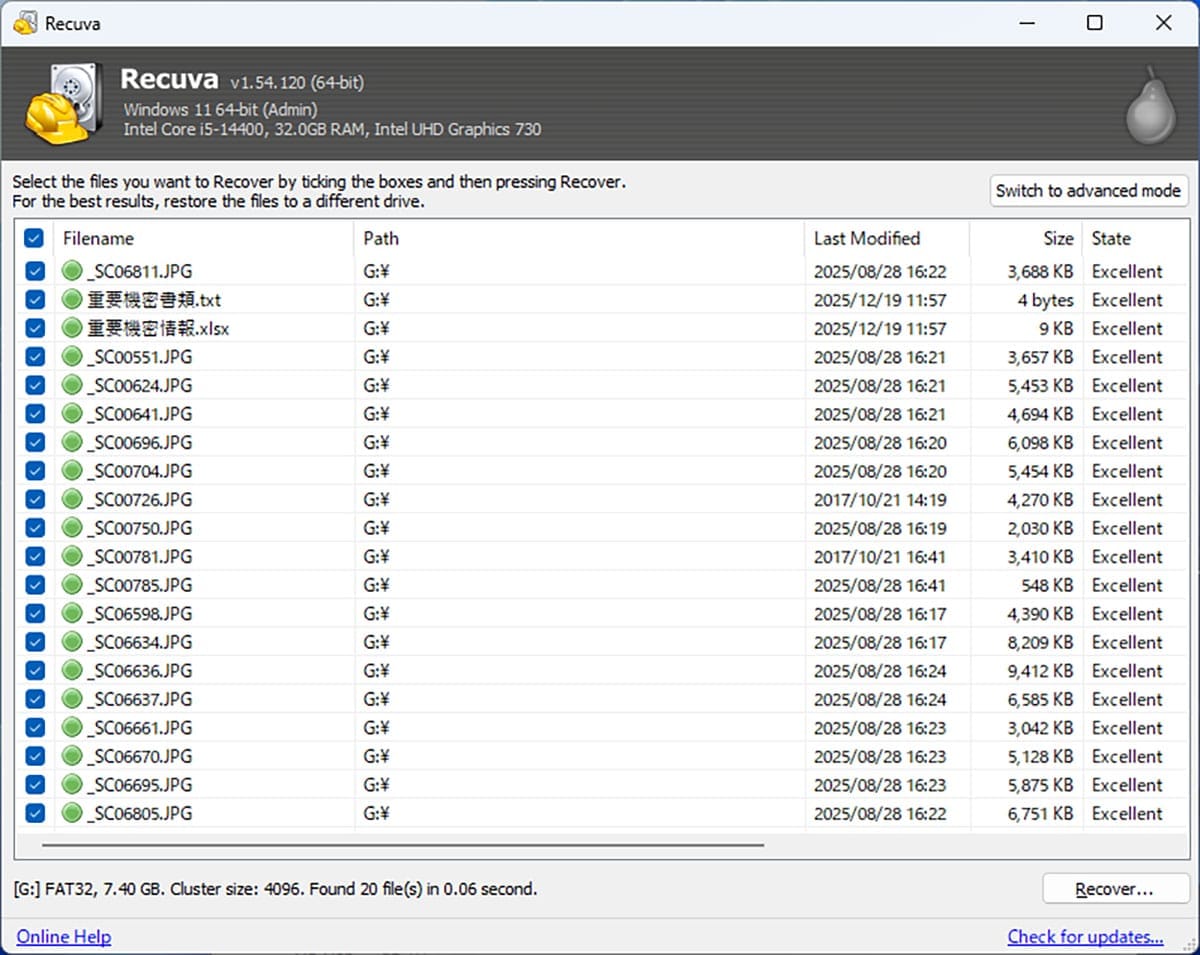This screenshot has width=1200, height=955.
Task: Sort files by Last Modified column
Action: [x=866, y=238]
